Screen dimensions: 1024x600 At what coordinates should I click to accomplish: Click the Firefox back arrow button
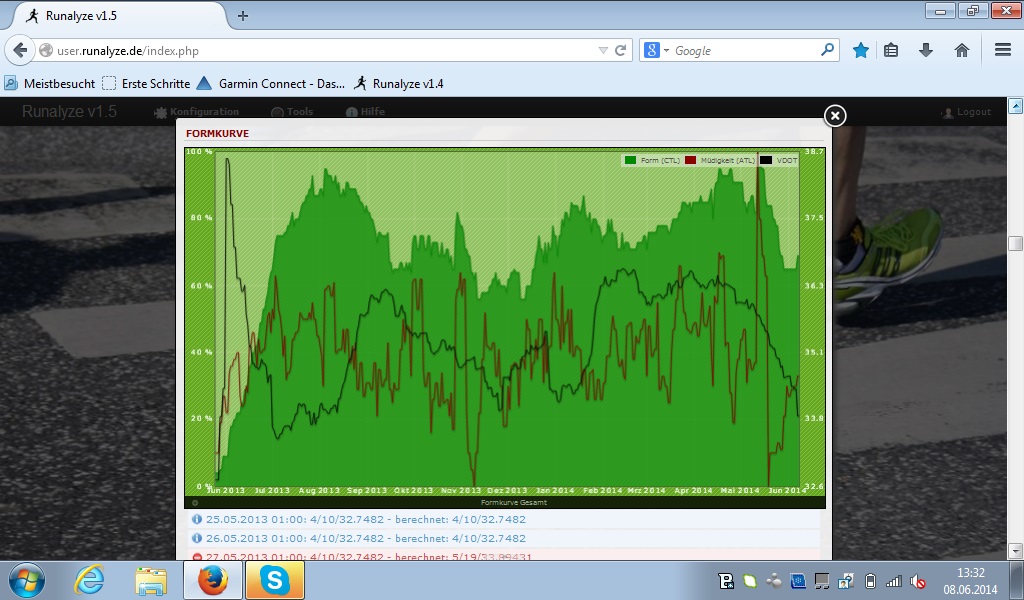tap(20, 50)
